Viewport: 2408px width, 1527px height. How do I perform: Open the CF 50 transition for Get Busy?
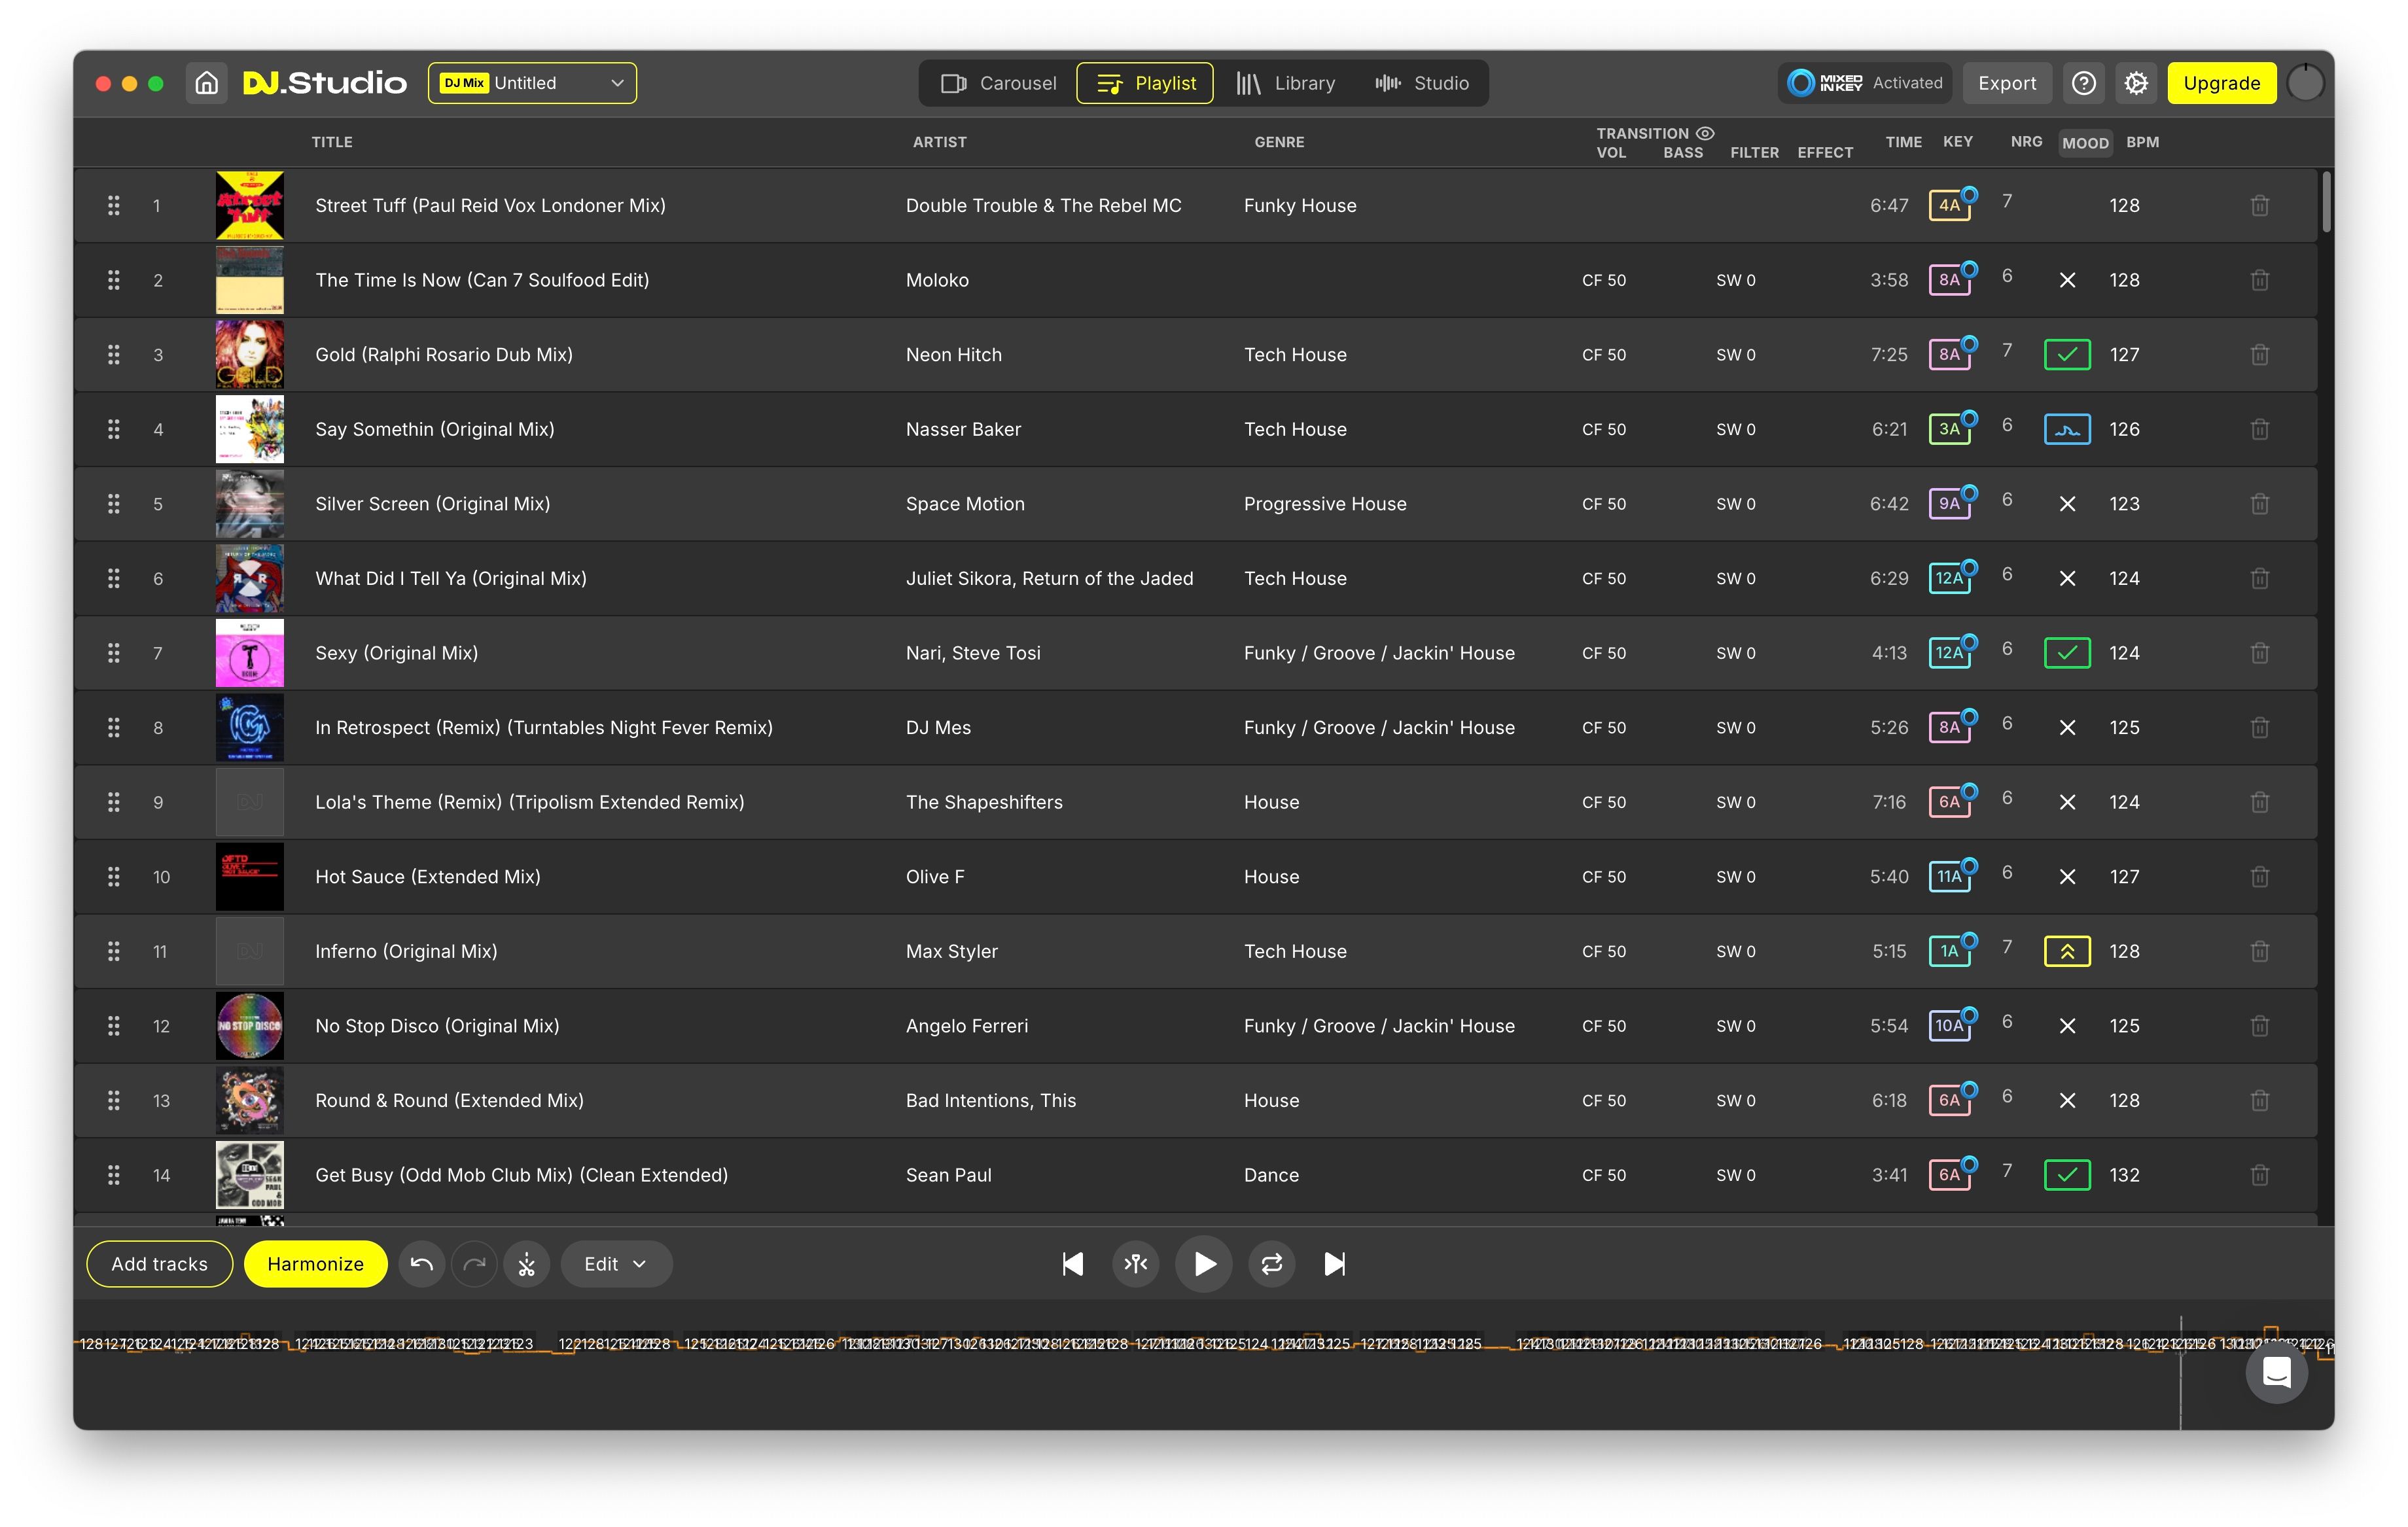tap(1604, 1175)
